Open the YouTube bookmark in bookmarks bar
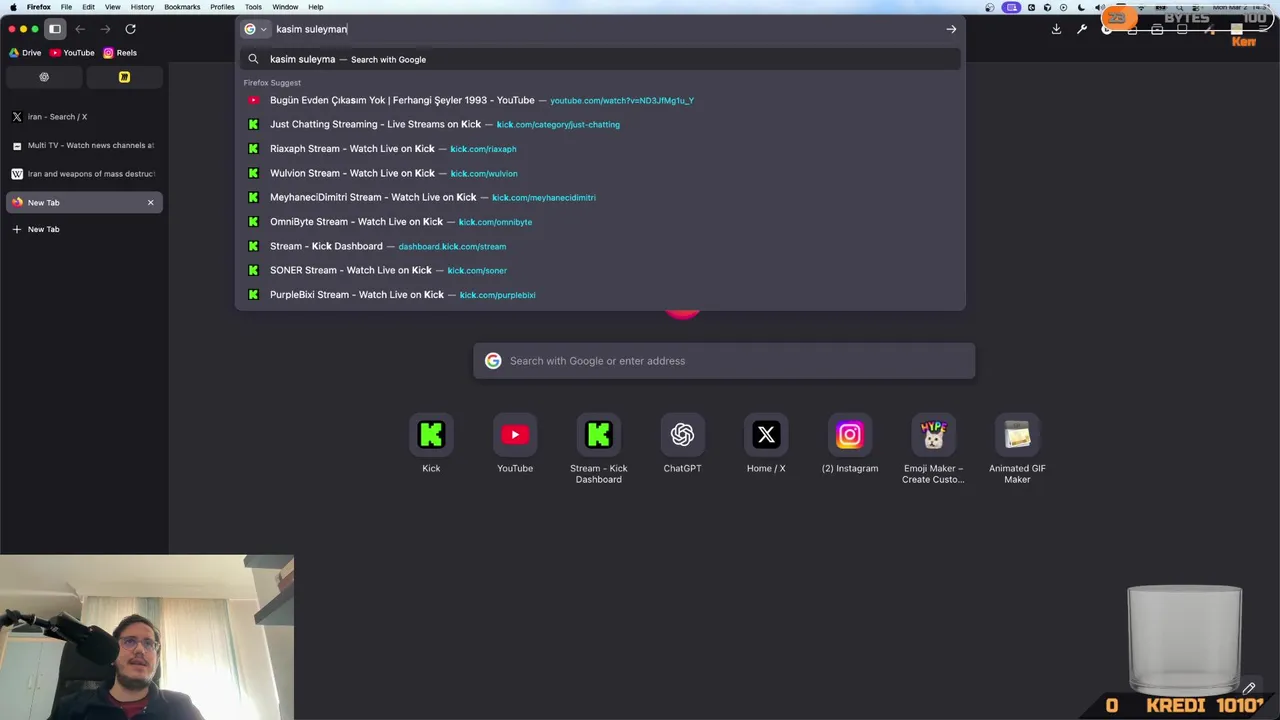1280x720 pixels. click(72, 53)
